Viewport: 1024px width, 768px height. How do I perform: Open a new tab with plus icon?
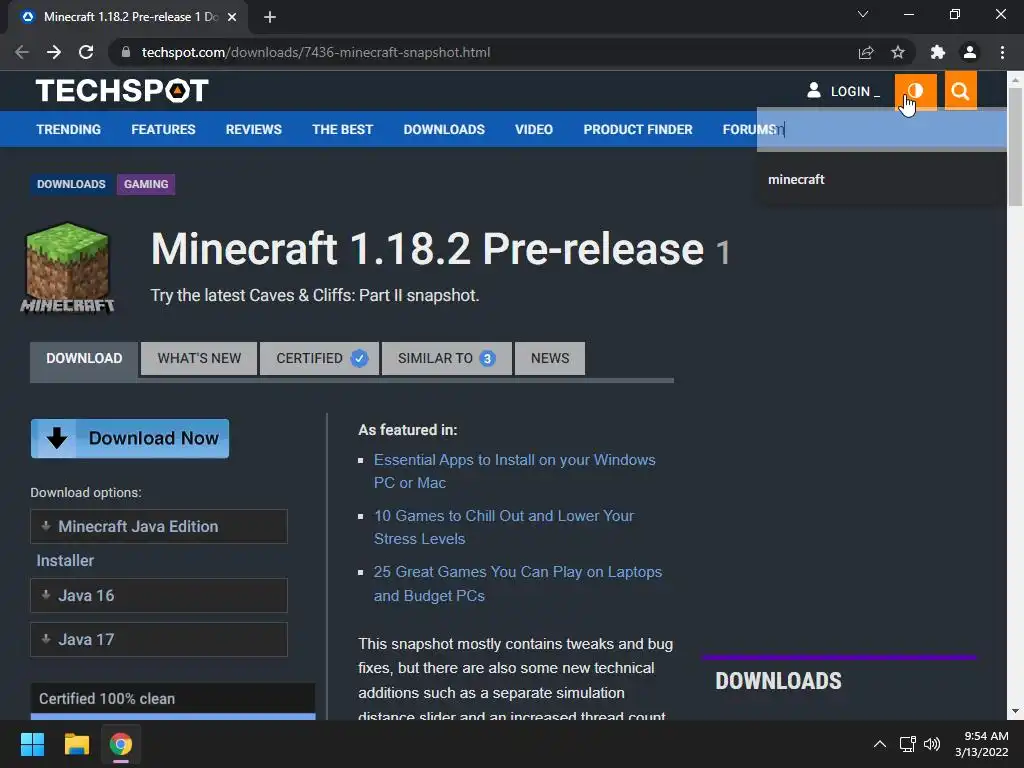coord(270,17)
